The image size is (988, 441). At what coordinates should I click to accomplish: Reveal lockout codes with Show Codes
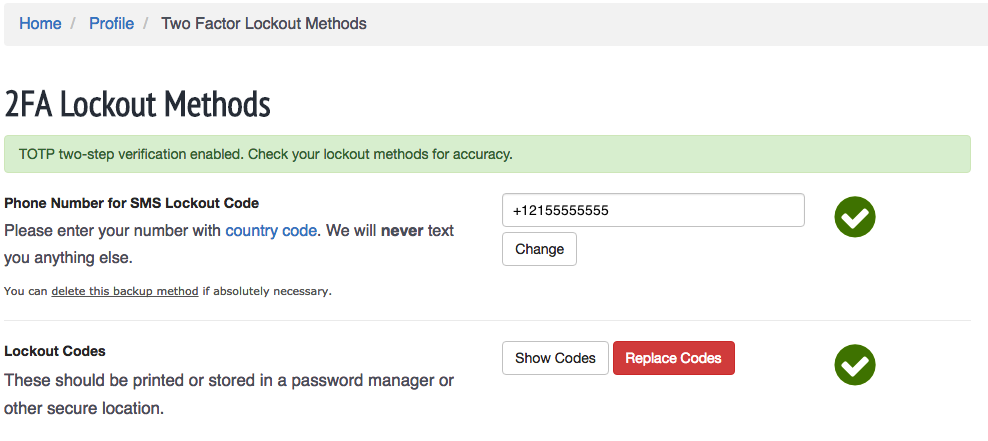(555, 358)
